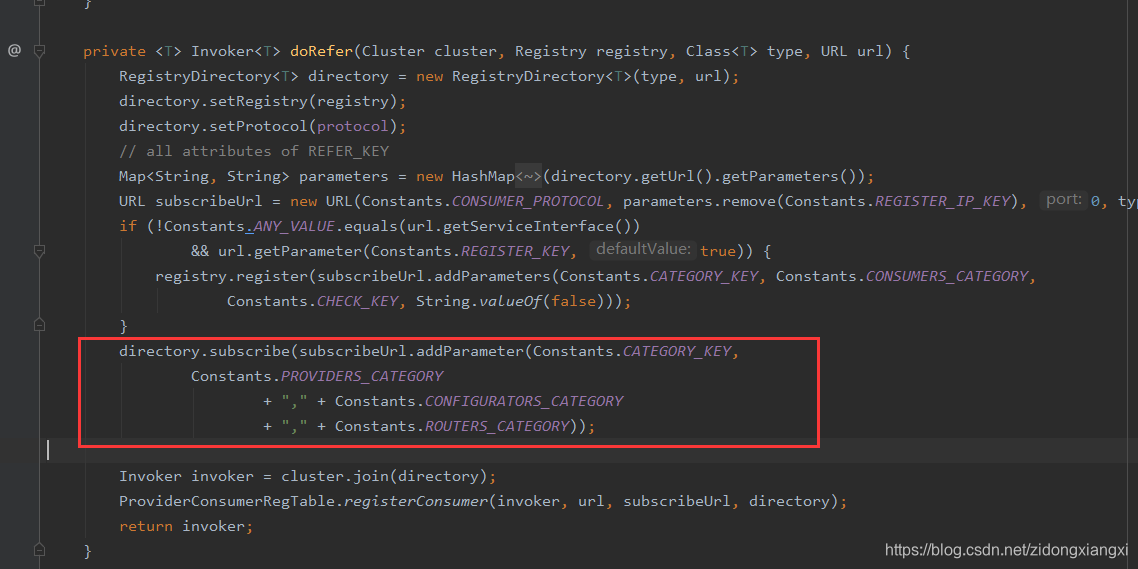Screen dimensions: 1138x569
Task: Click the 'URL url' parameter in the doRefer signature
Action: [x=852, y=52]
